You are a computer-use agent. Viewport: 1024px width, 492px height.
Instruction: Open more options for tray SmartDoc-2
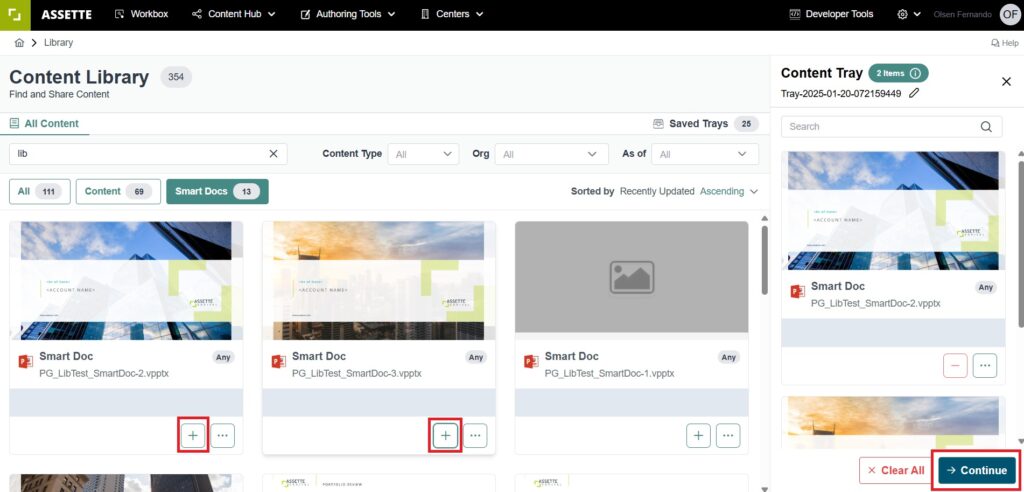(x=985, y=366)
